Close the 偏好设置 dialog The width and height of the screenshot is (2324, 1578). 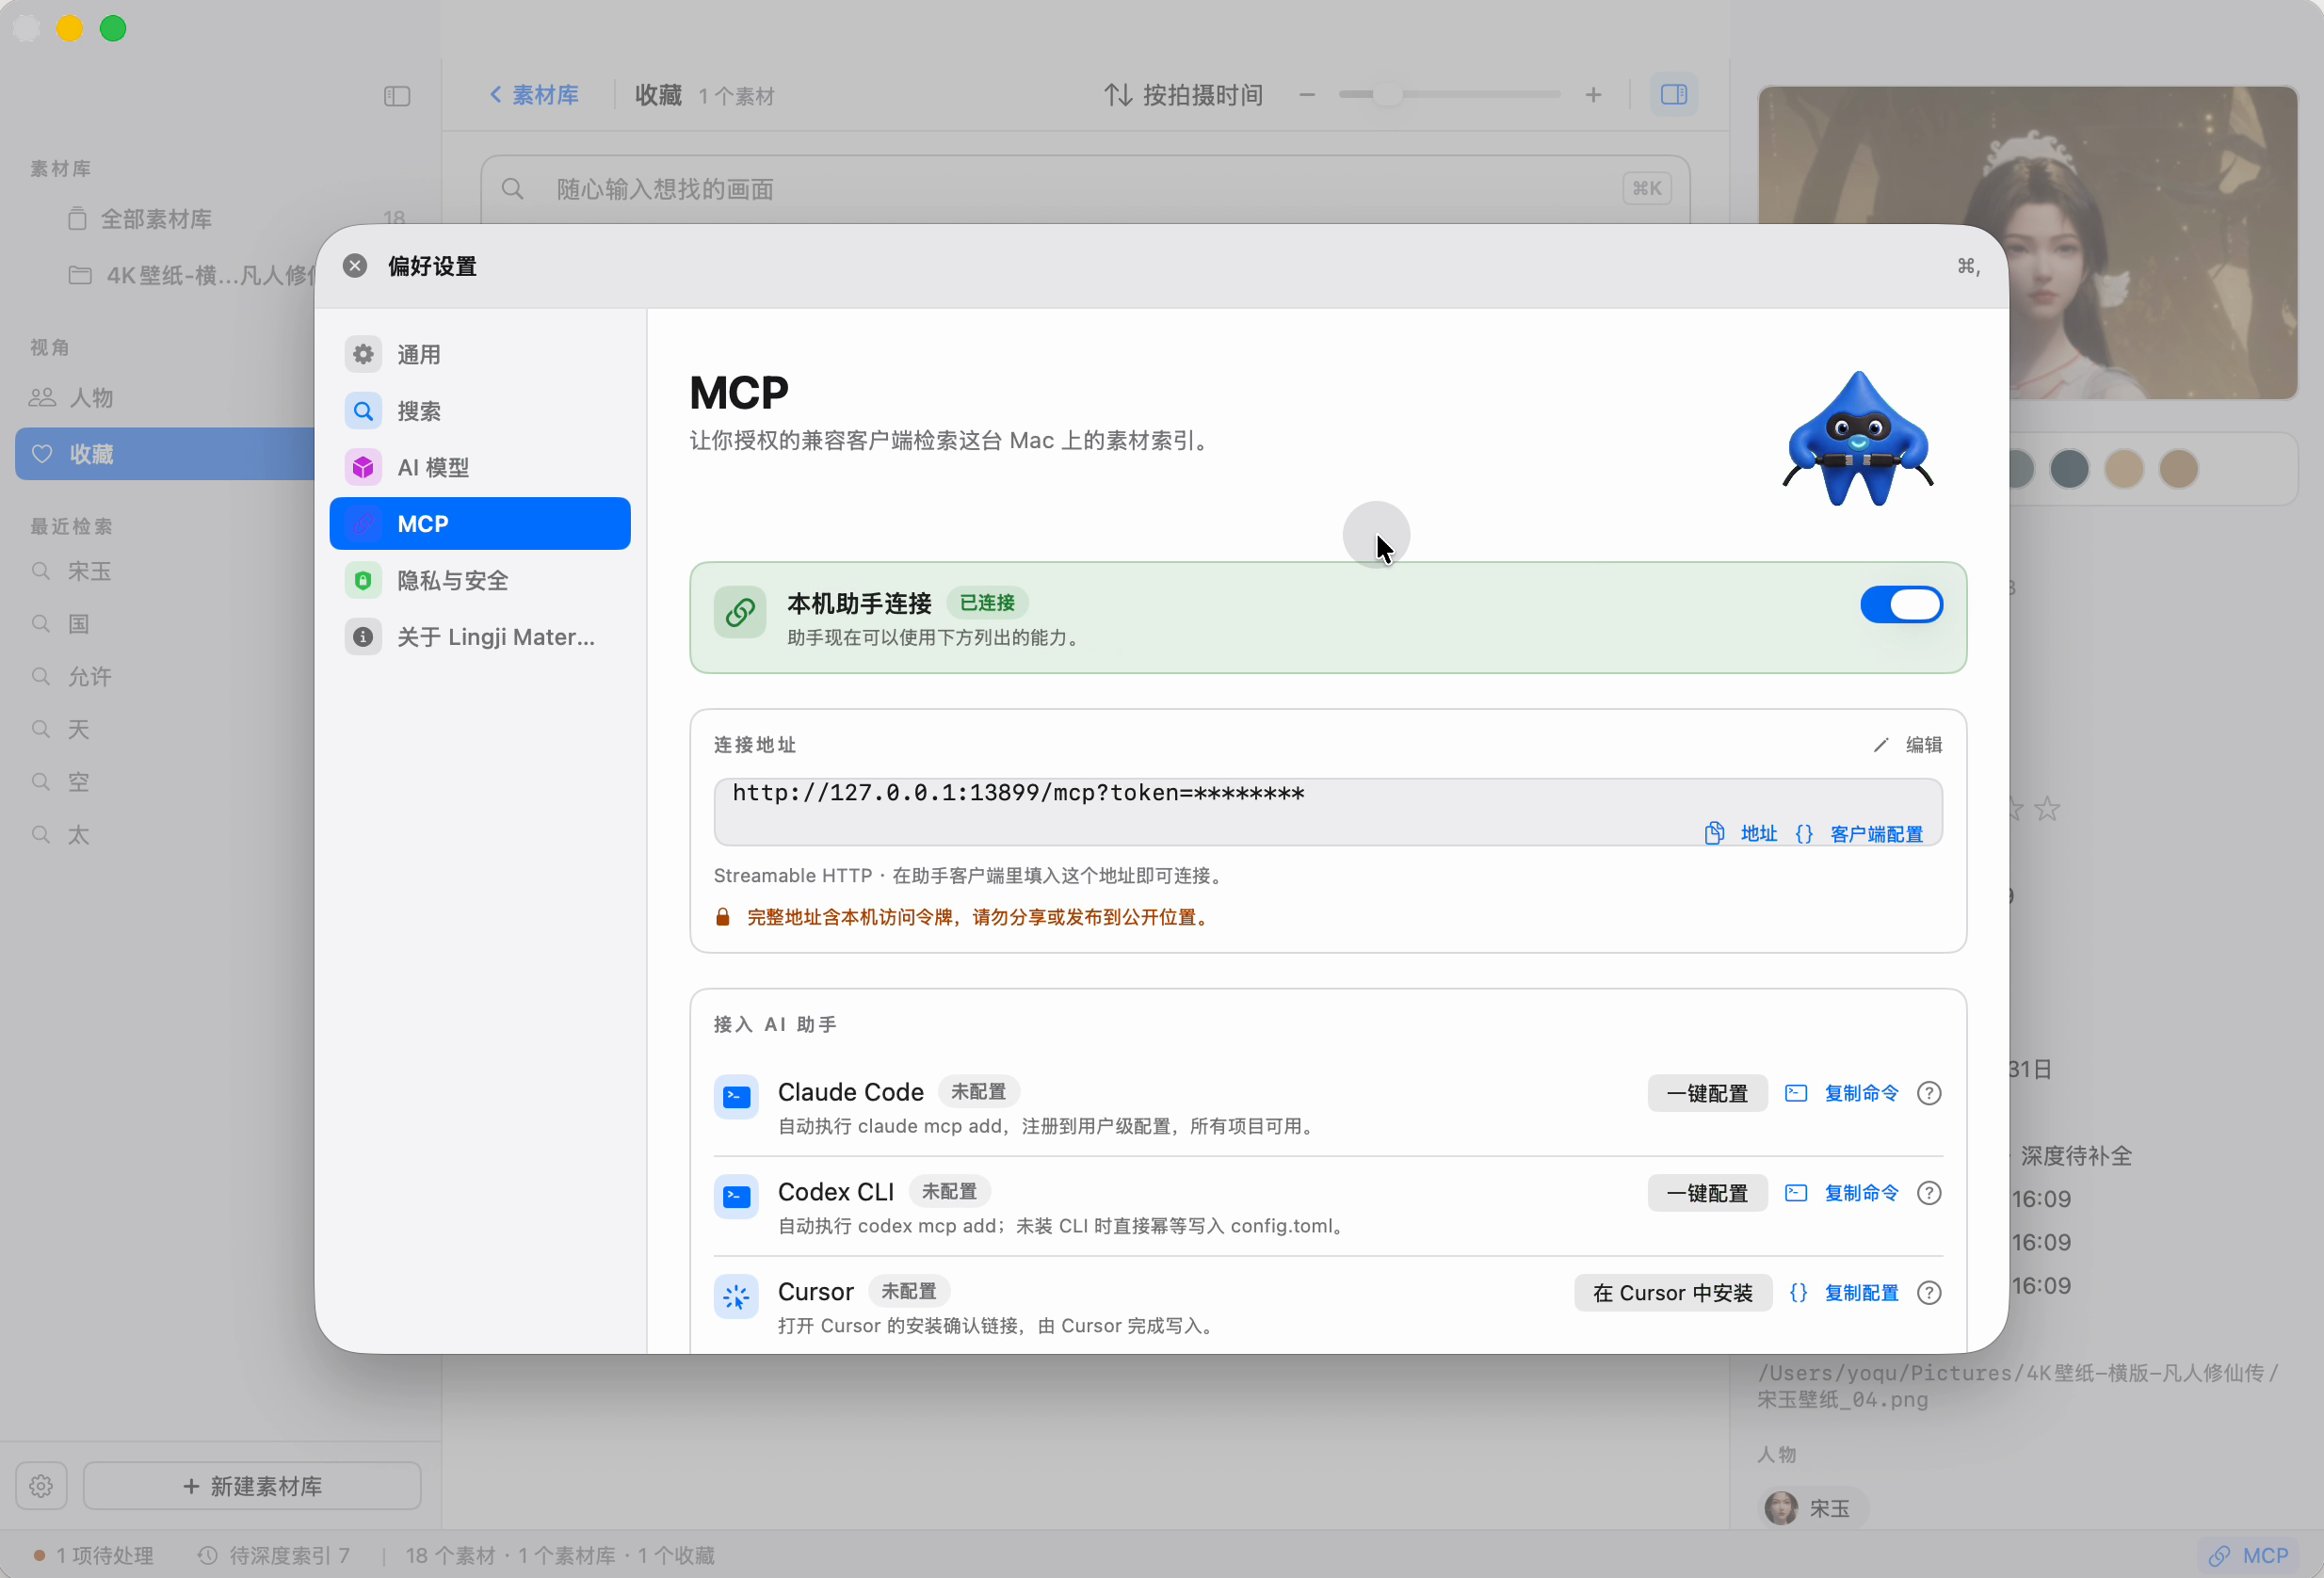pos(355,266)
